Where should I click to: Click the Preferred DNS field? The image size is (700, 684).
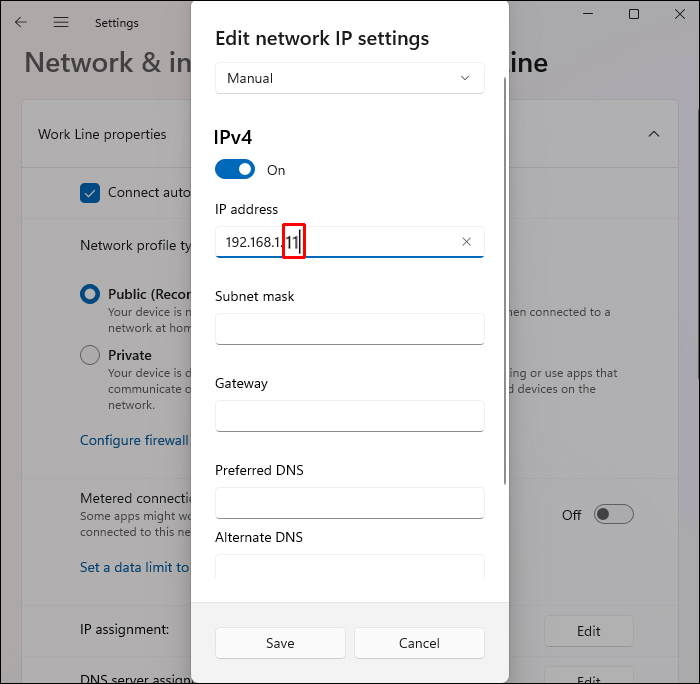(x=349, y=503)
